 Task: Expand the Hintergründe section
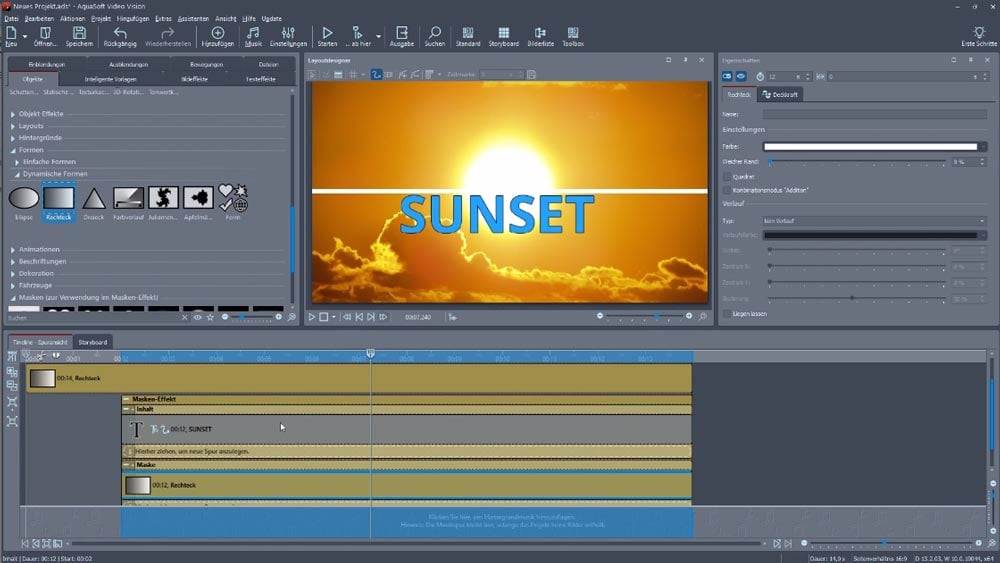tap(40, 138)
